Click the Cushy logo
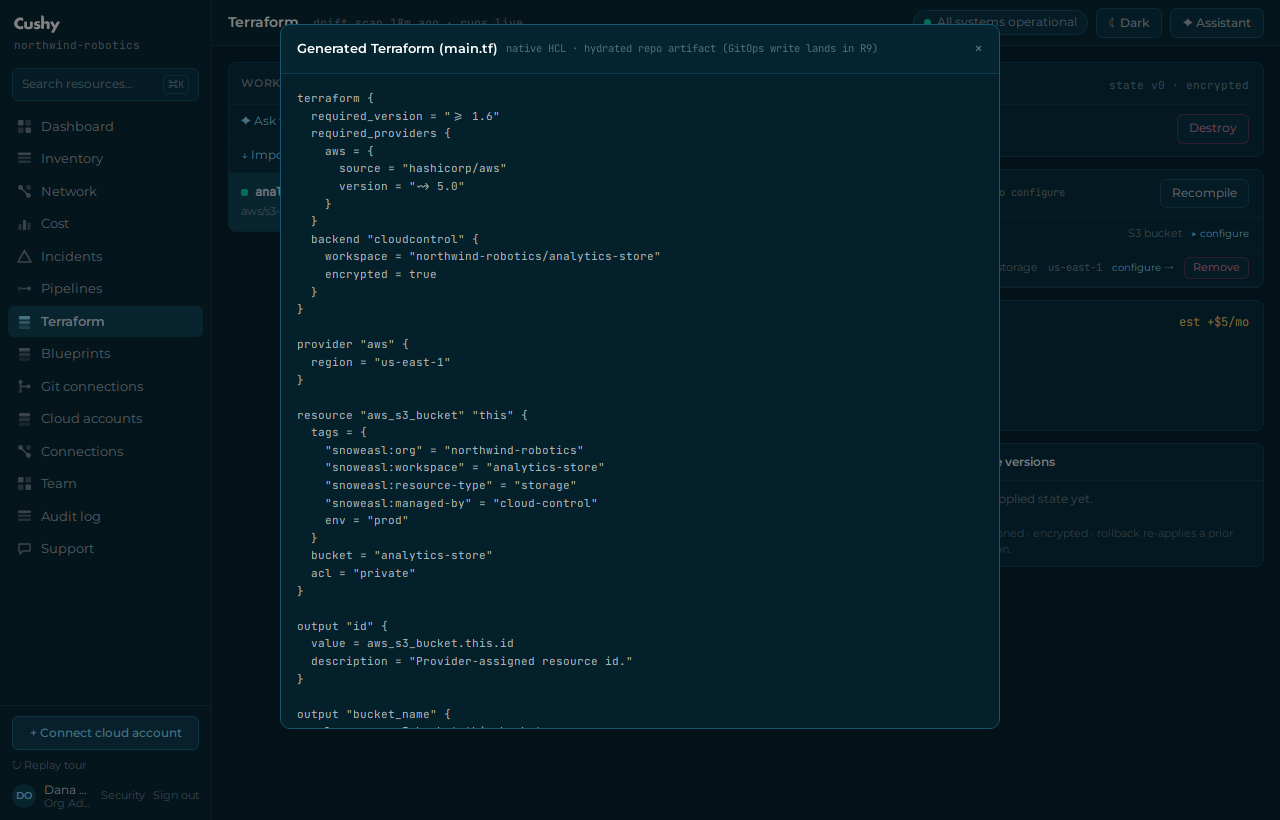 coord(37,24)
